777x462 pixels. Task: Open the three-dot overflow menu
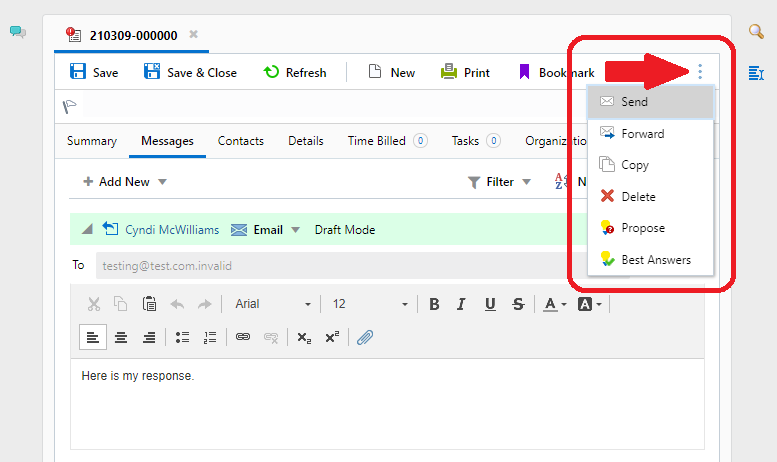tap(700, 71)
